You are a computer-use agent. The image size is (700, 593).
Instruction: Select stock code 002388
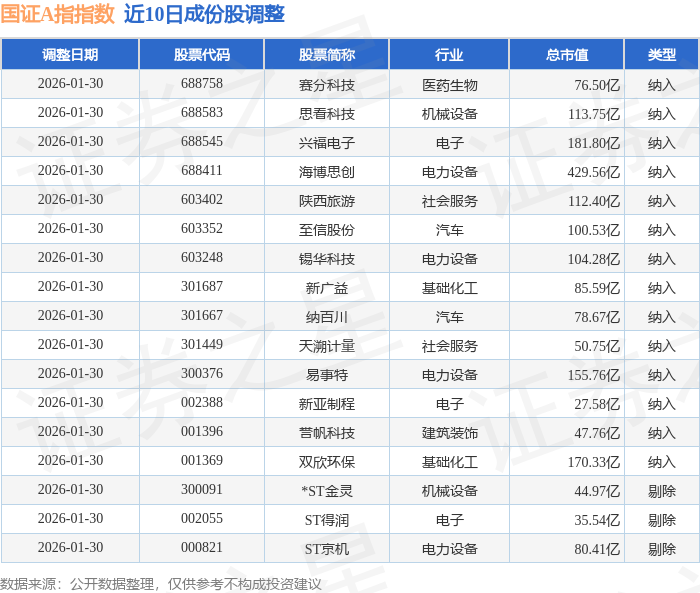[202, 403]
